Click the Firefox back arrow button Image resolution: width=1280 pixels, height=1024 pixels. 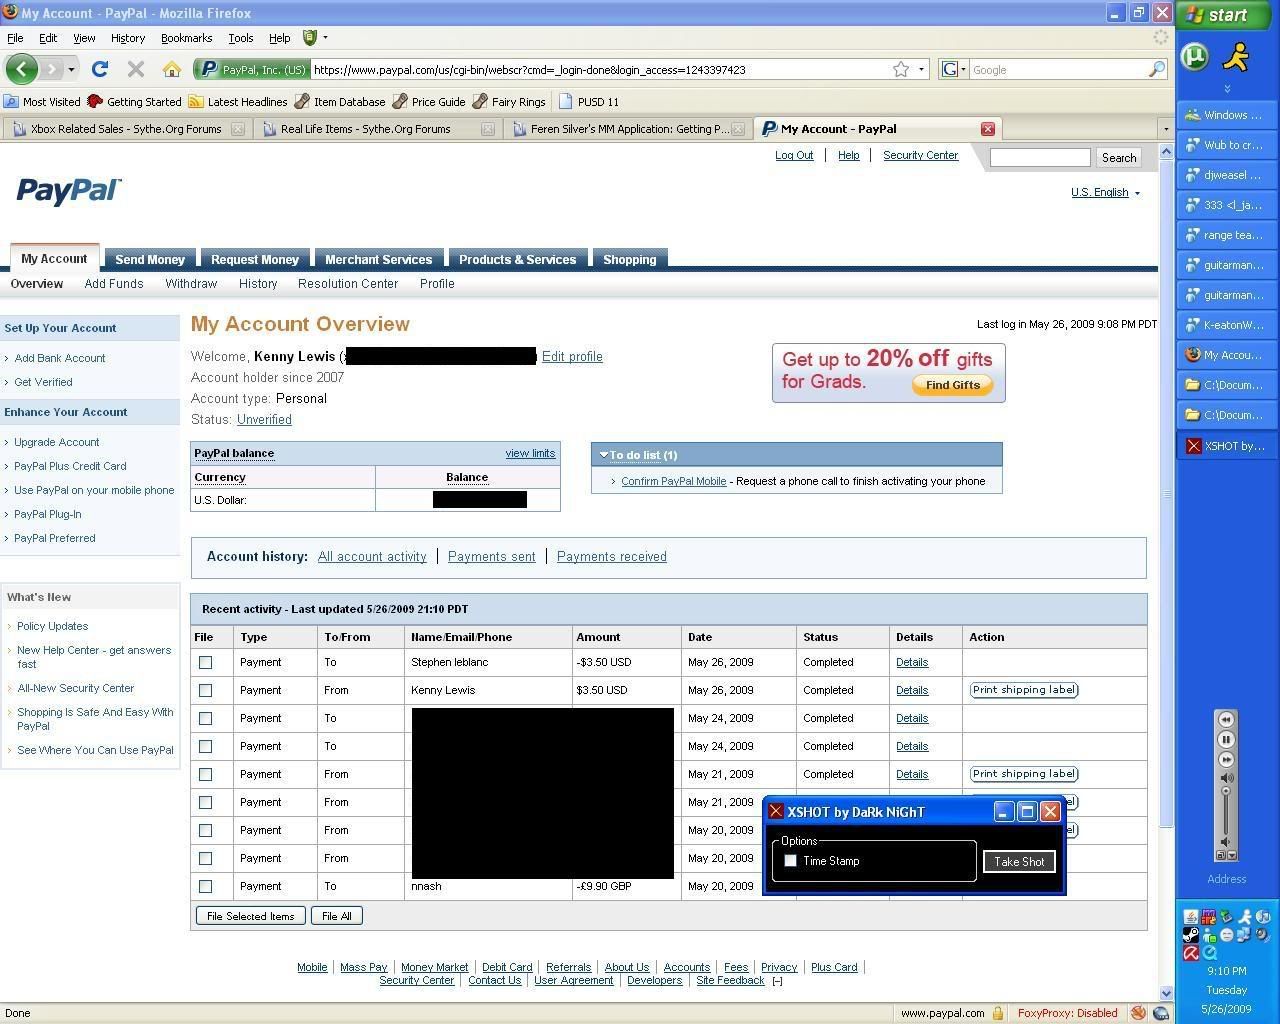click(x=21, y=69)
